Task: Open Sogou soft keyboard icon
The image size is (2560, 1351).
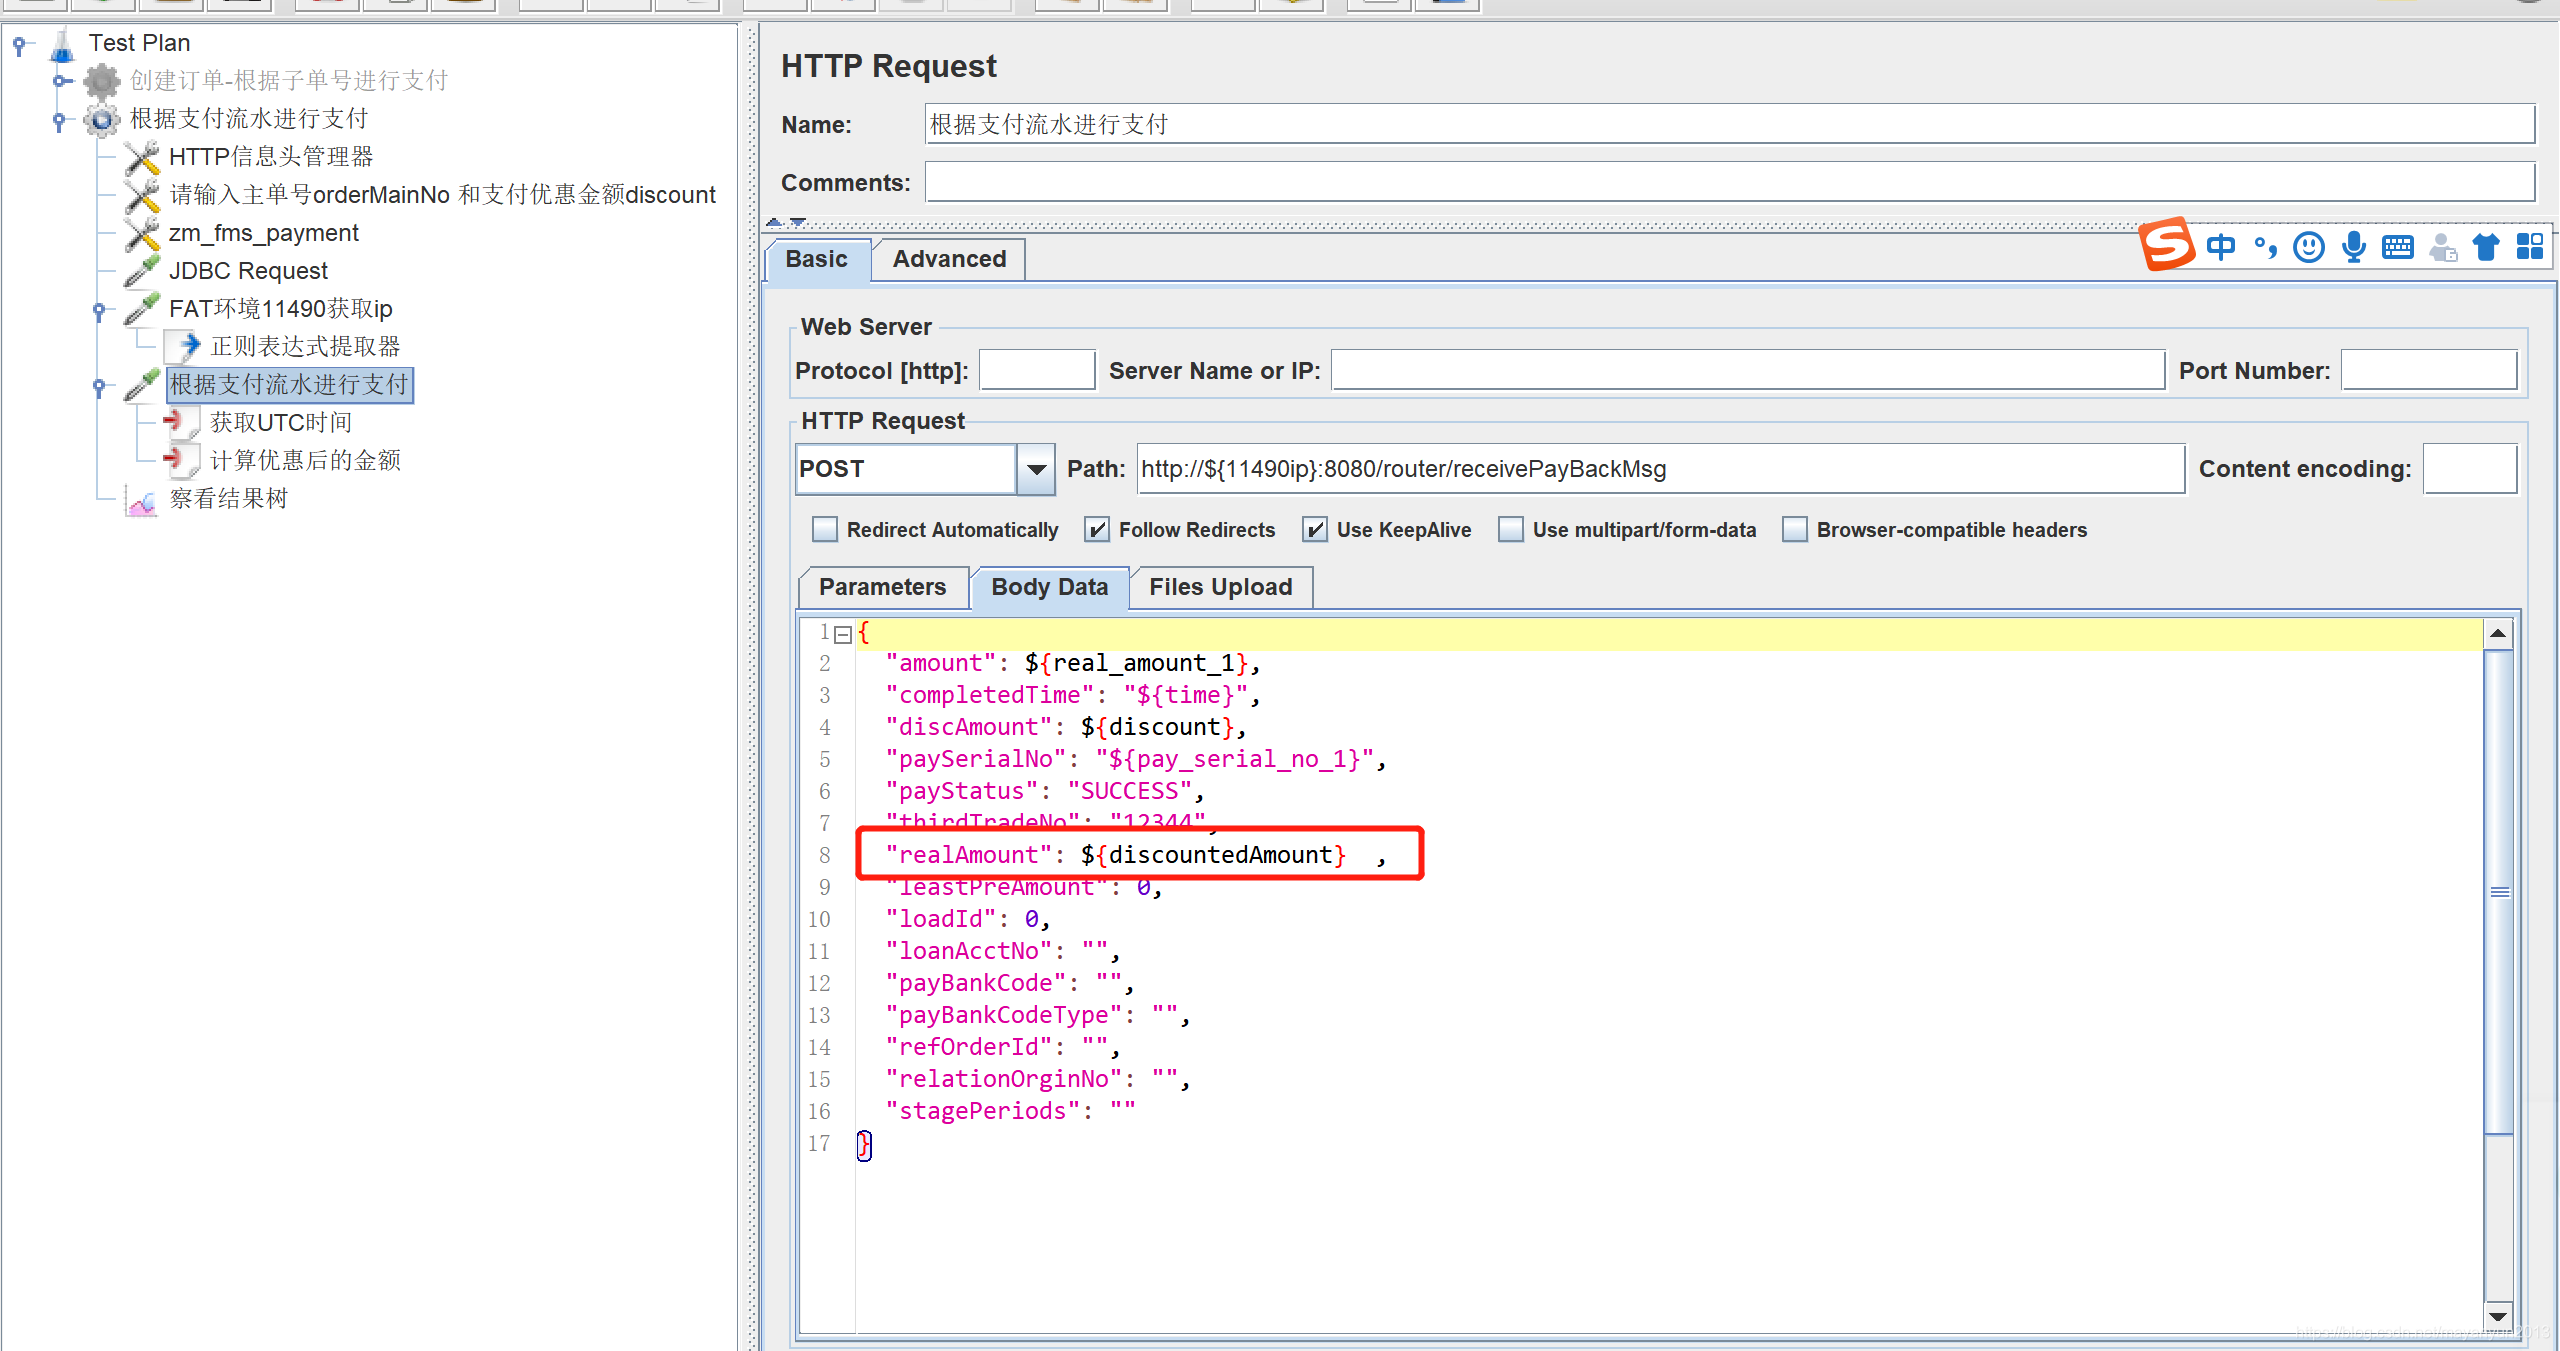Action: point(2398,247)
